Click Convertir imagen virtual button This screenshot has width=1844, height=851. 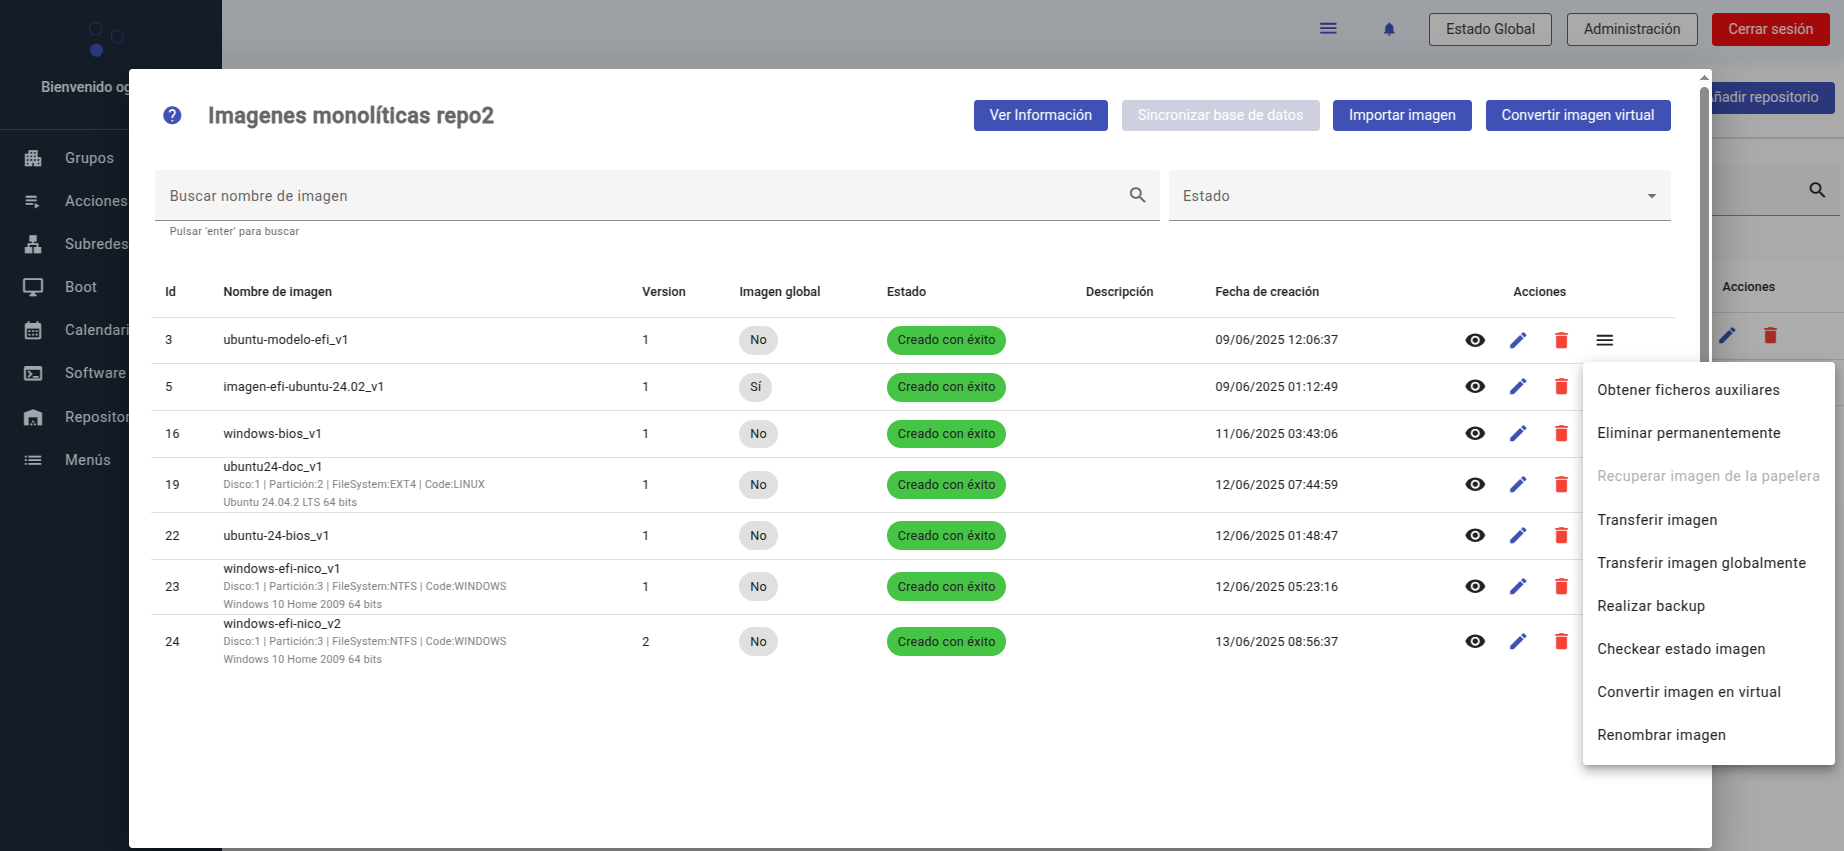click(1577, 115)
